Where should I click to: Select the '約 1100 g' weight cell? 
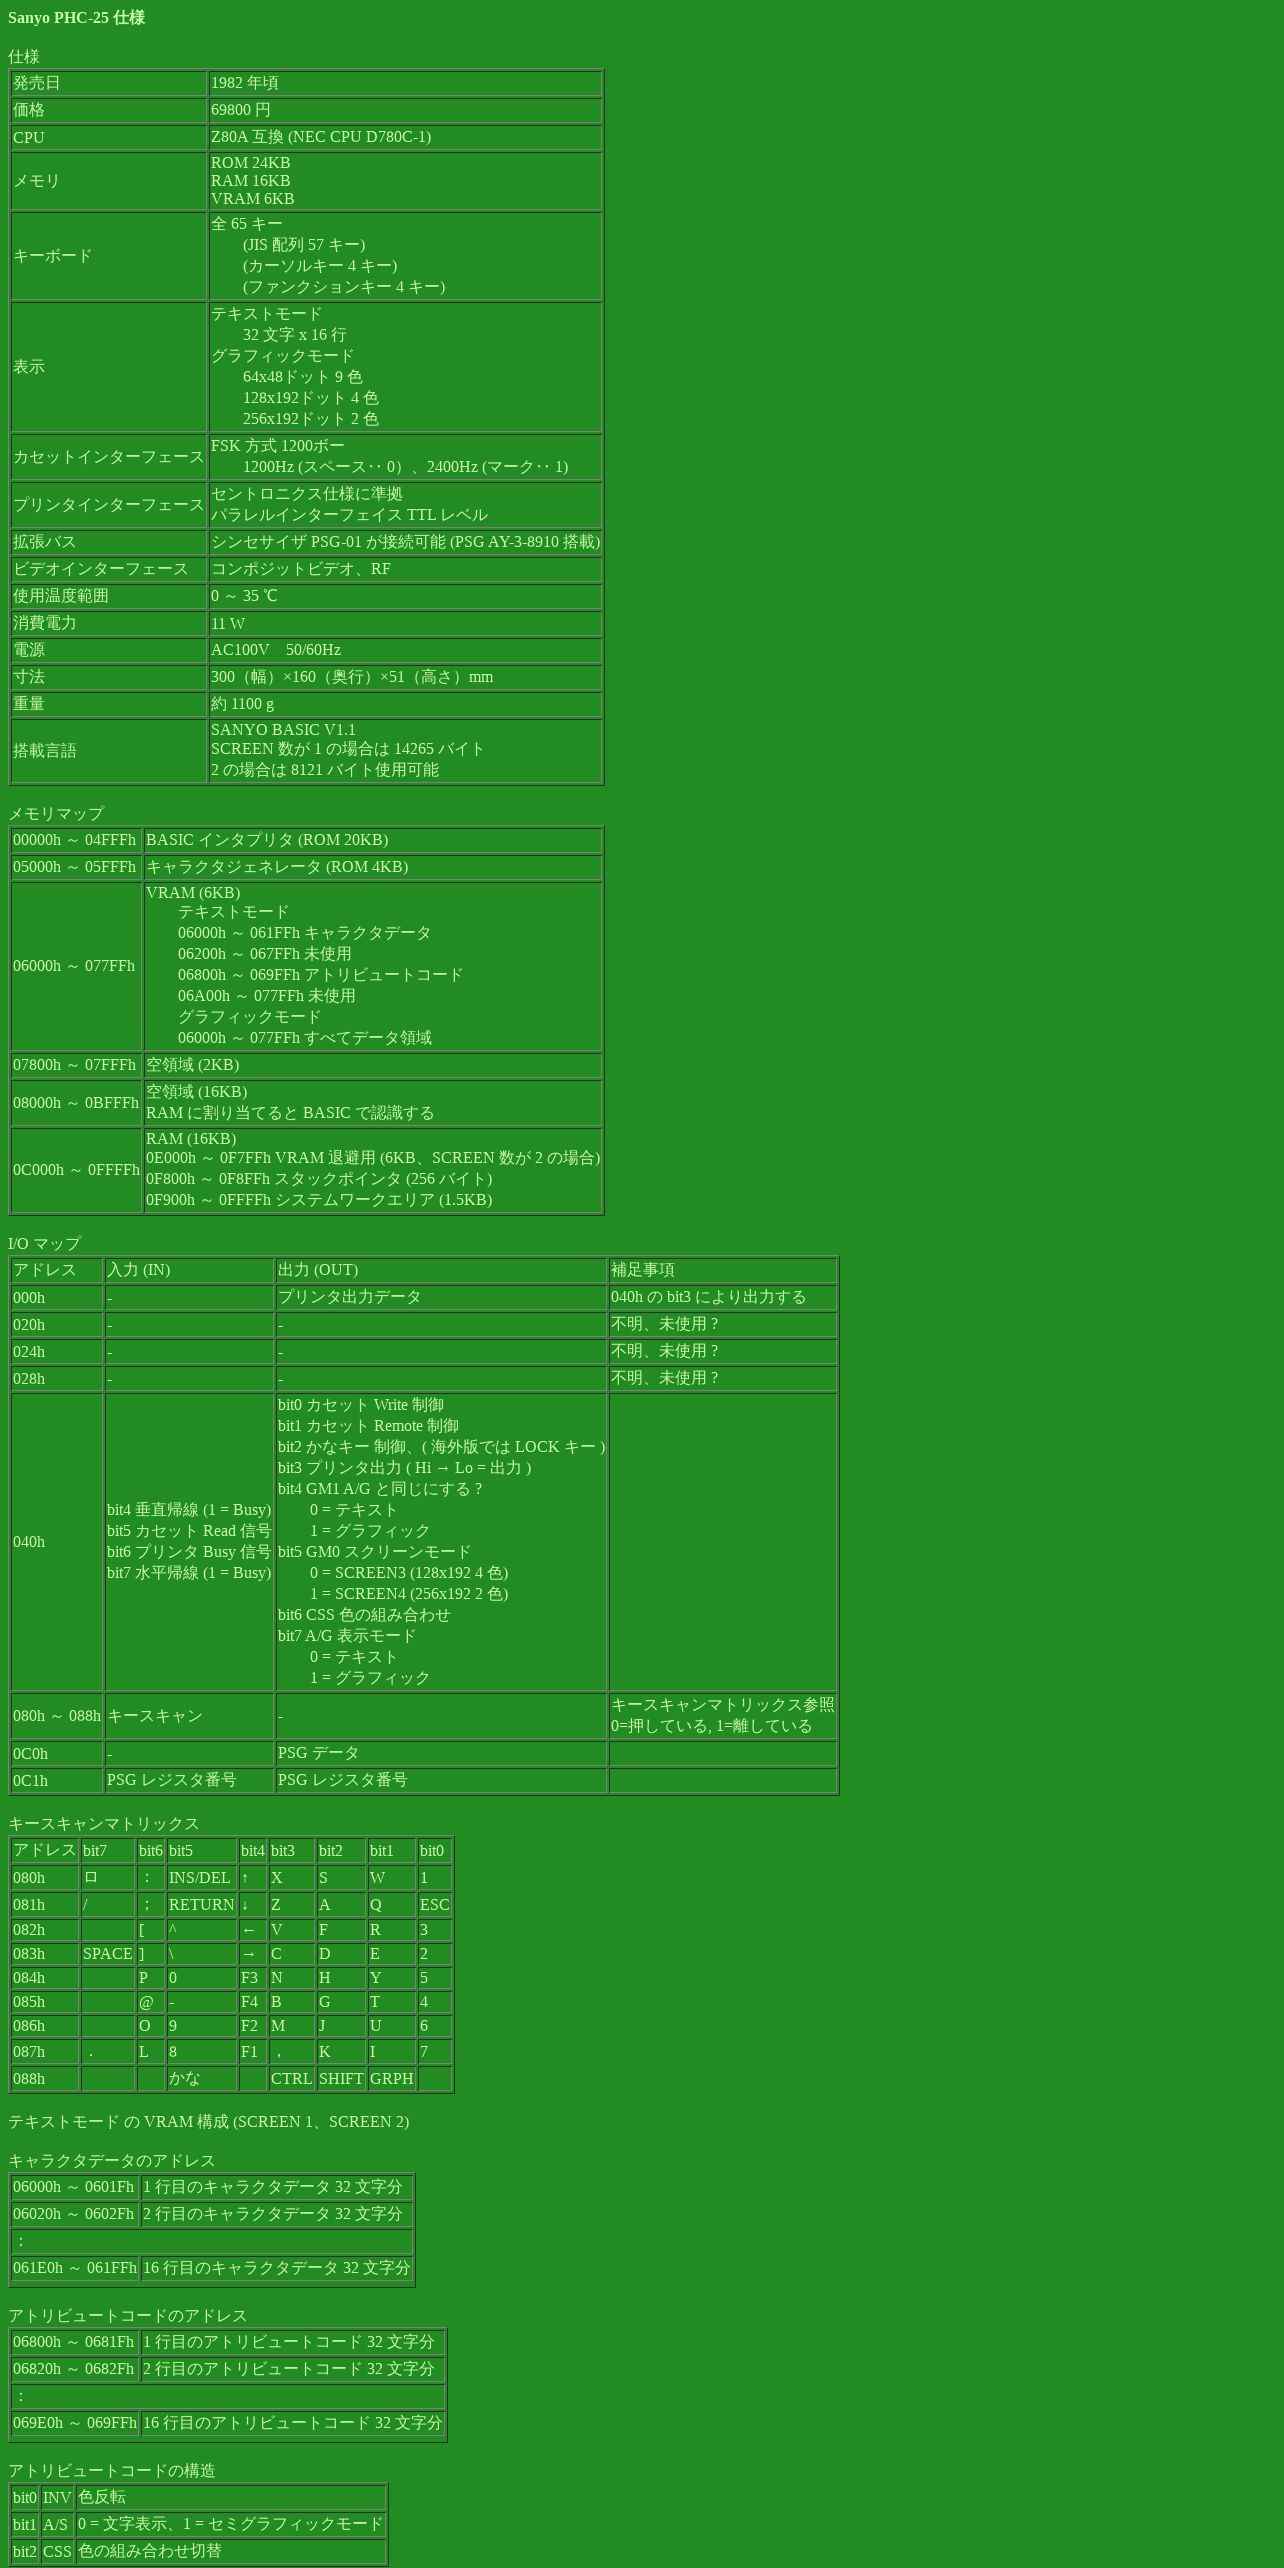[x=405, y=704]
